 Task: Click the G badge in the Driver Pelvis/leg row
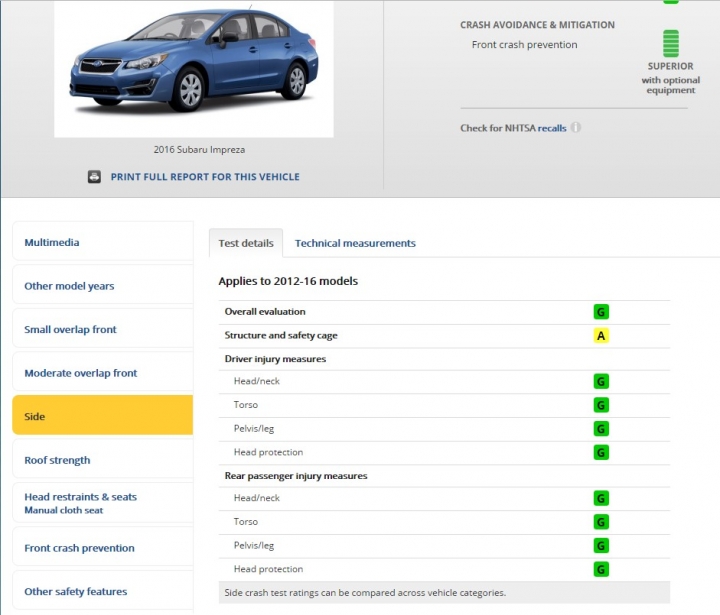[601, 429]
